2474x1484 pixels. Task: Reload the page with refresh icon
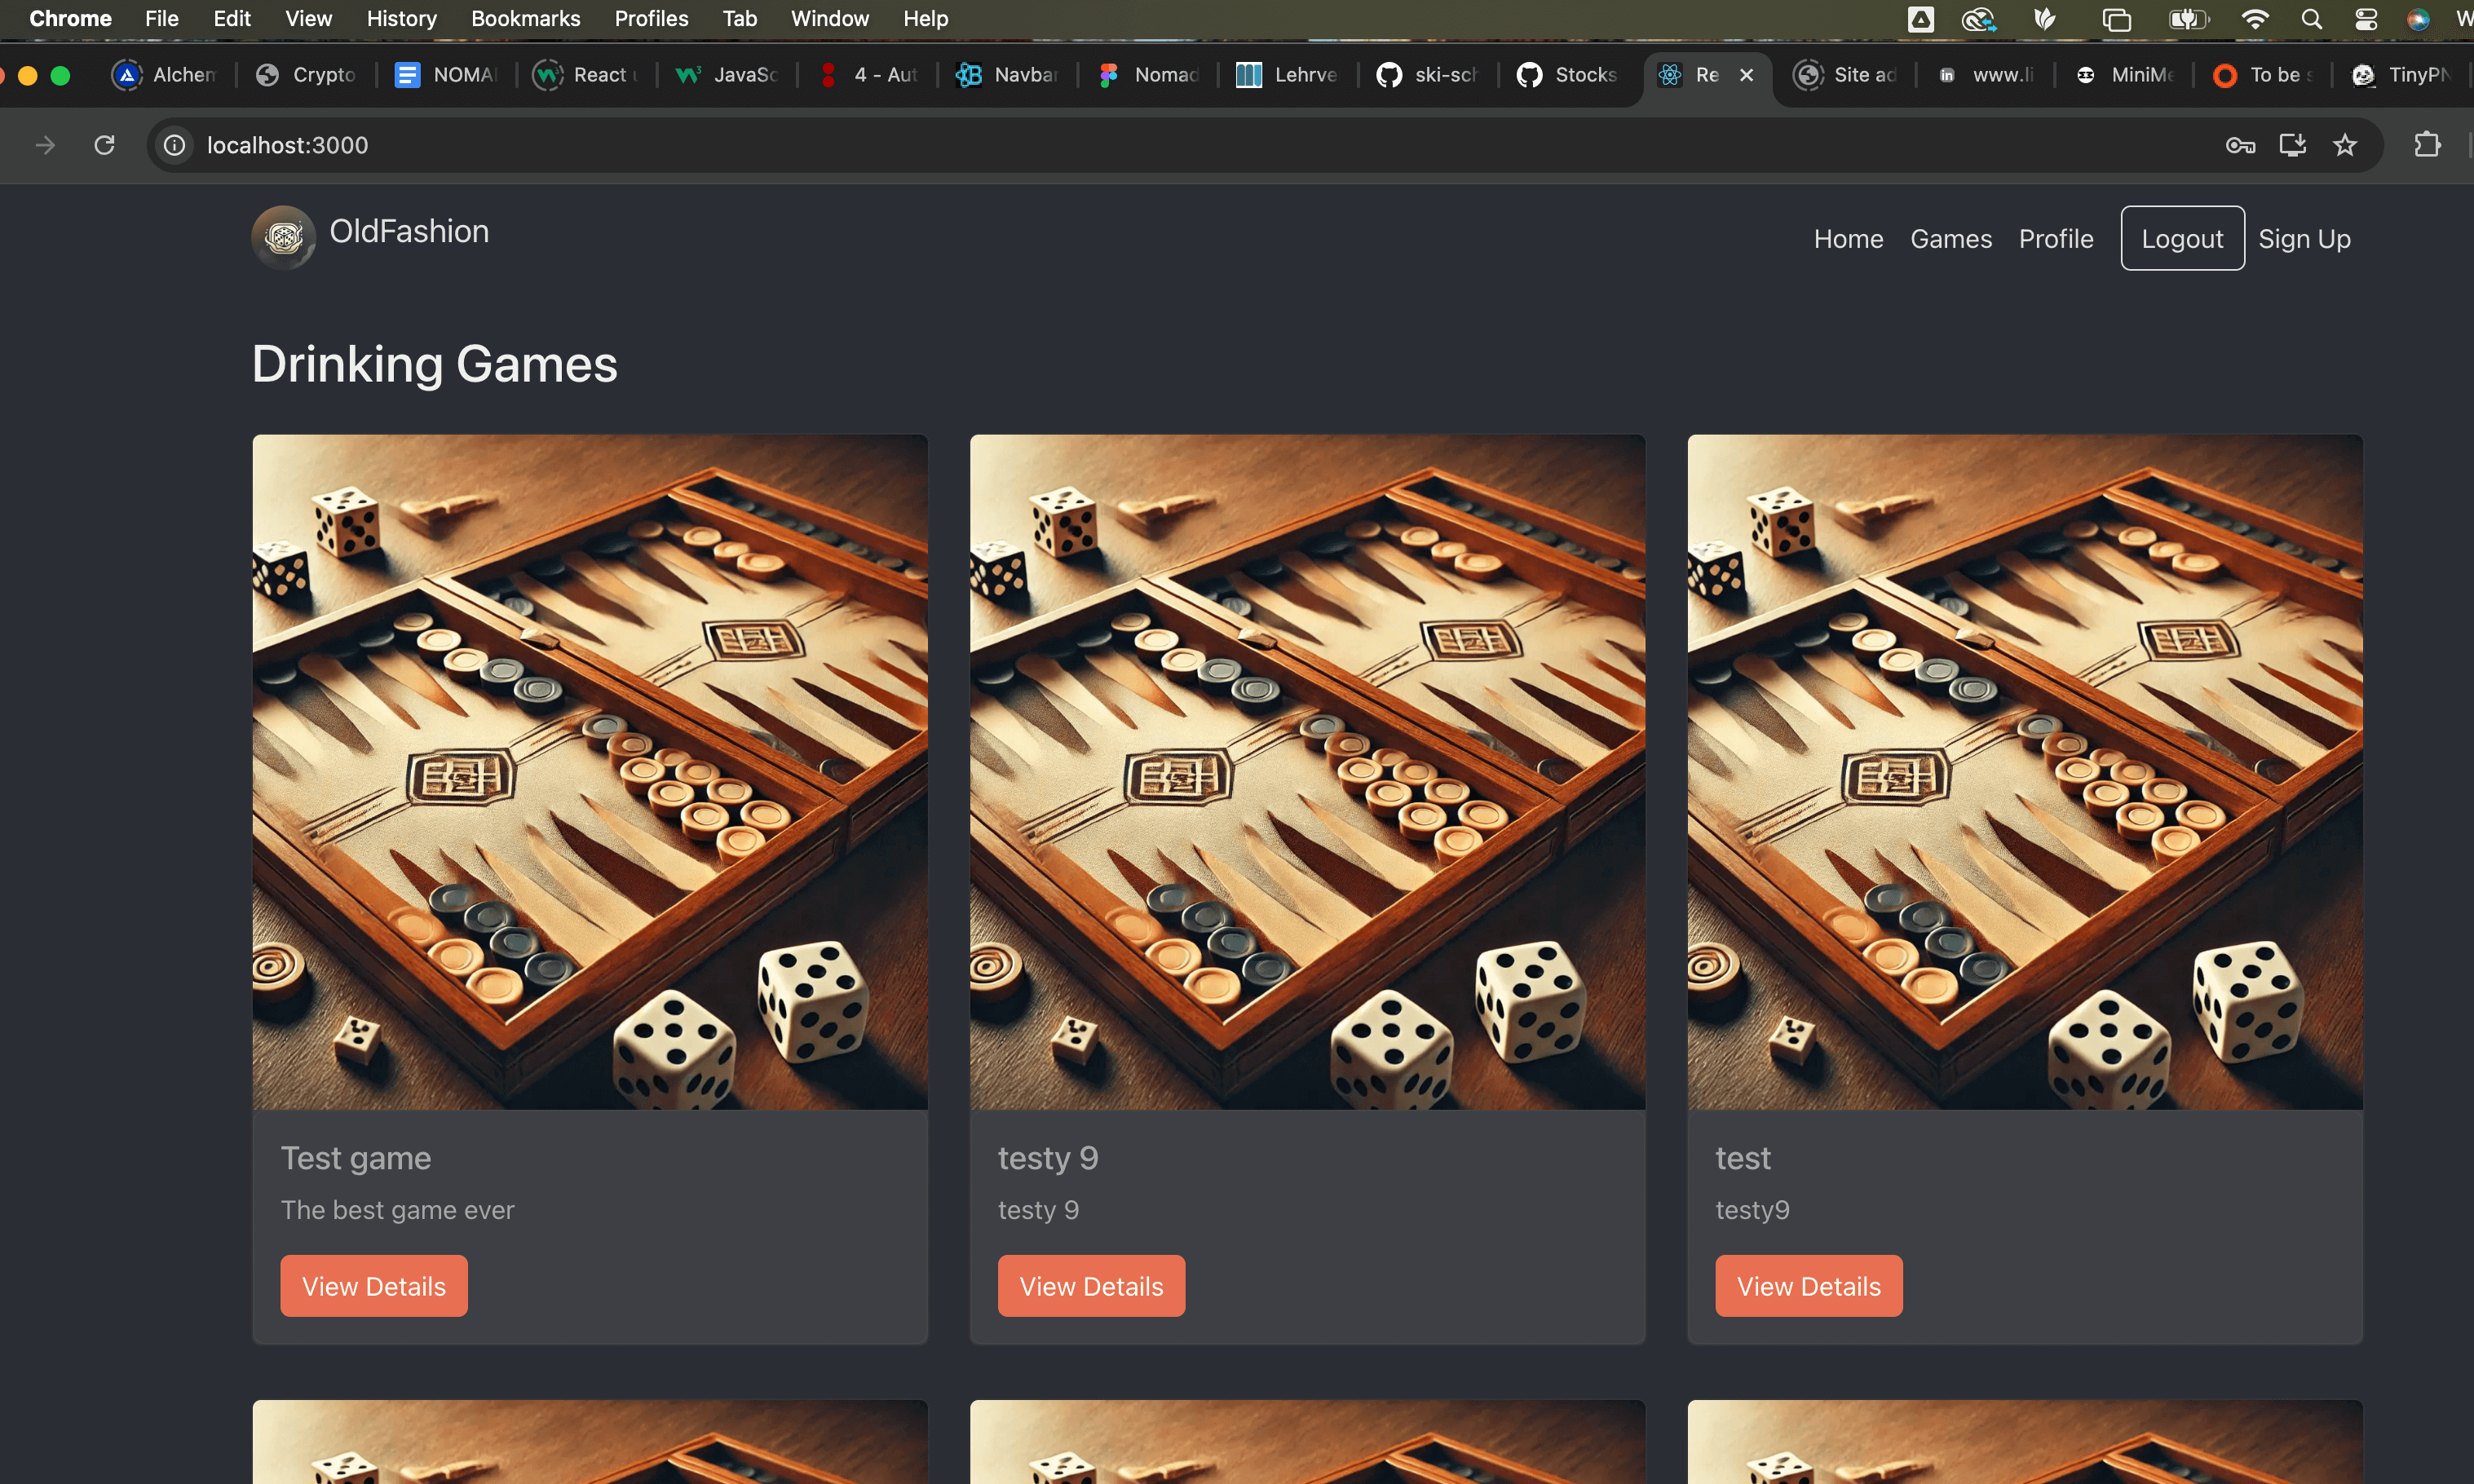[x=104, y=145]
